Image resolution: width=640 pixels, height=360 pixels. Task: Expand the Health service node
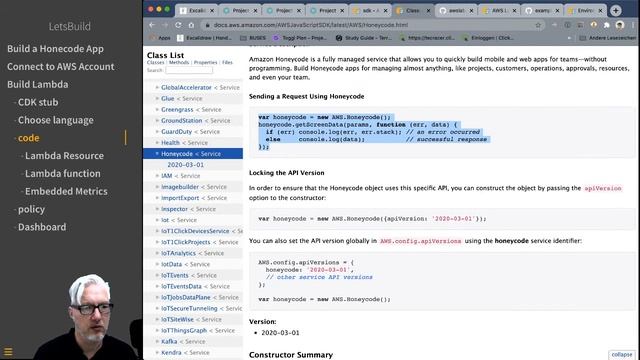(x=157, y=142)
